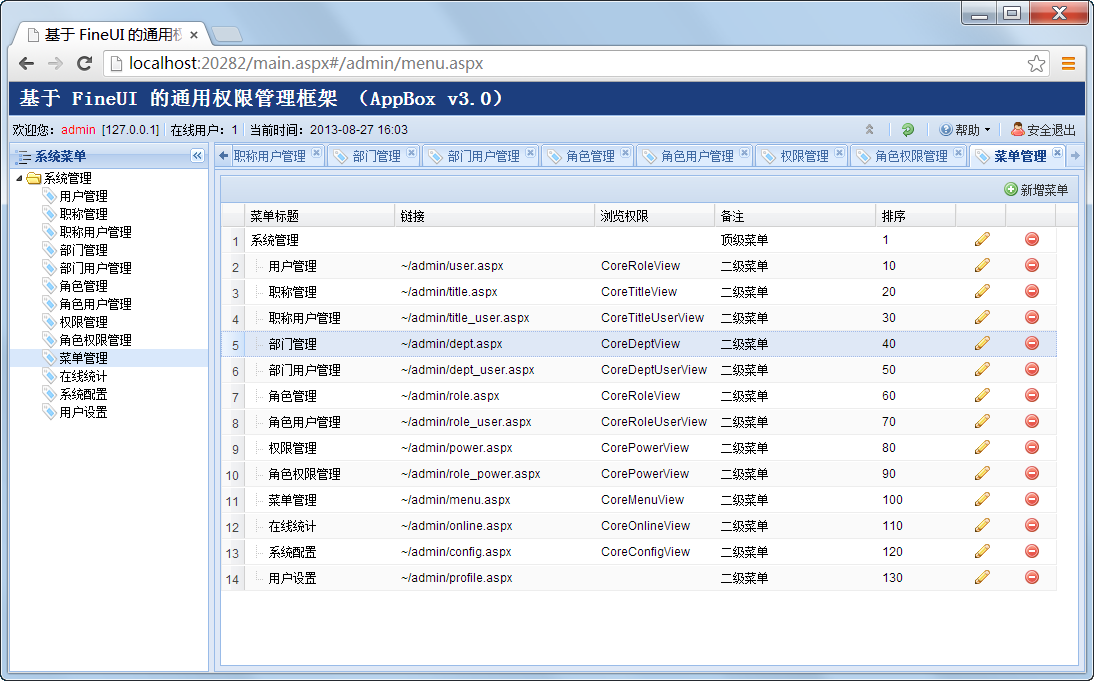Edit the ~/admin/profile.aspx menu row
This screenshot has width=1094, height=681.
(982, 577)
